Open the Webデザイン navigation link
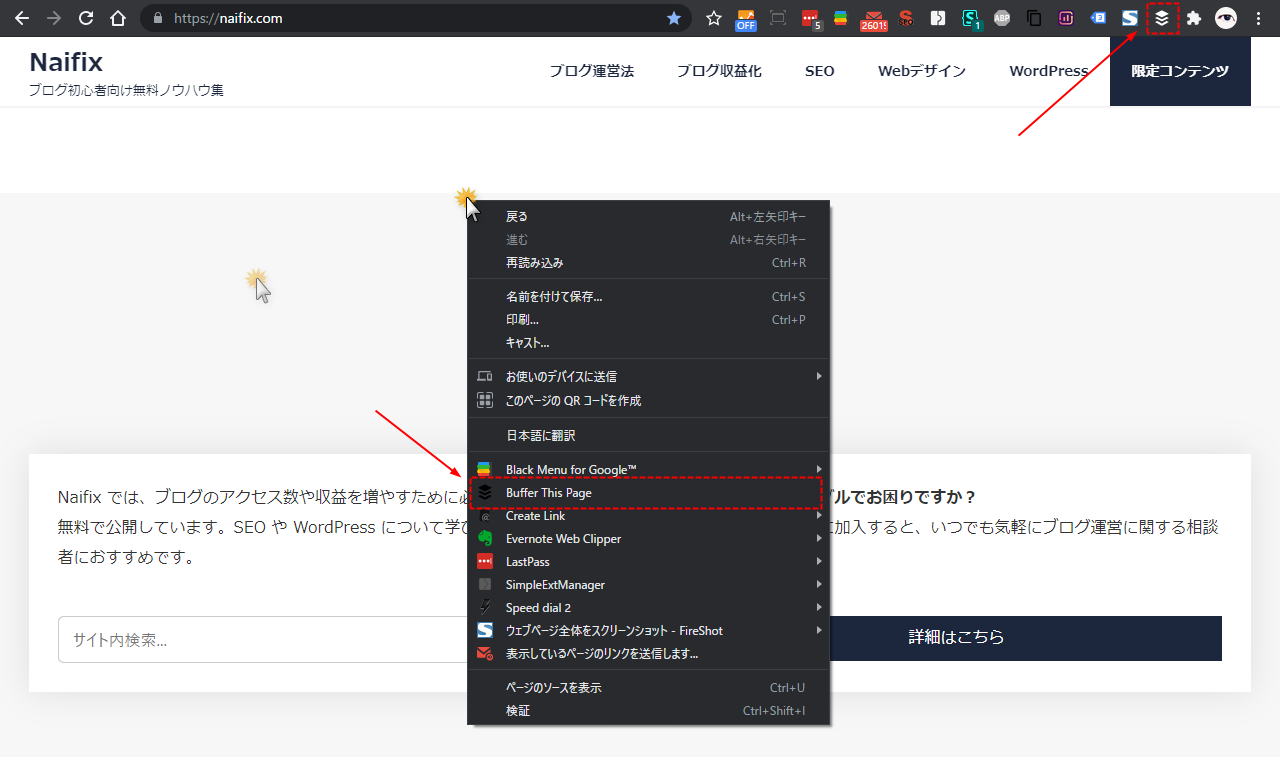The image size is (1280, 757). click(922, 71)
